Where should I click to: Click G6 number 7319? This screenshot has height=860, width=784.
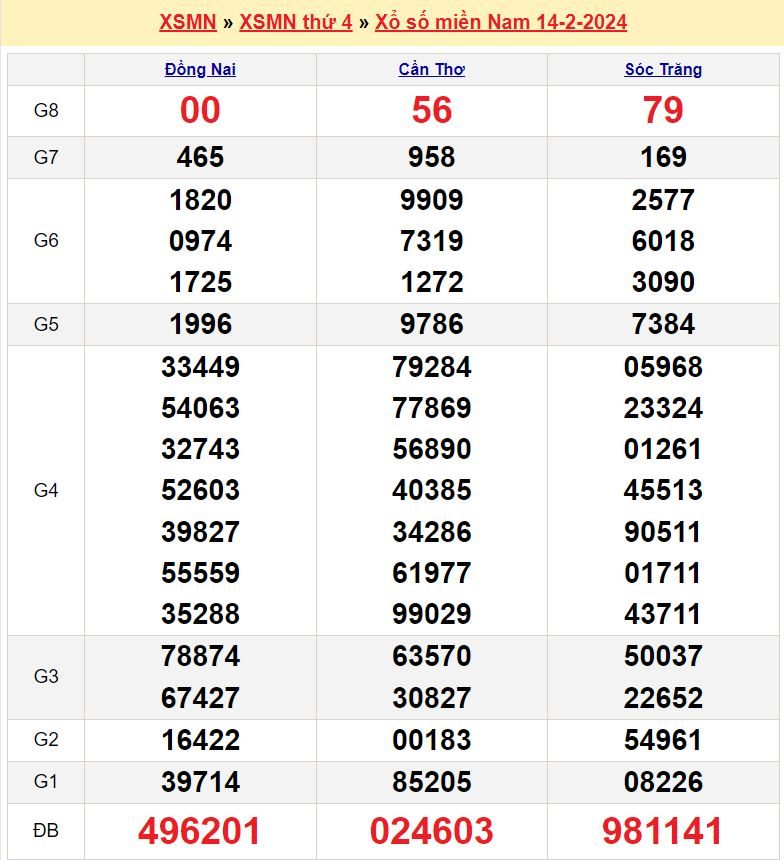[432, 241]
